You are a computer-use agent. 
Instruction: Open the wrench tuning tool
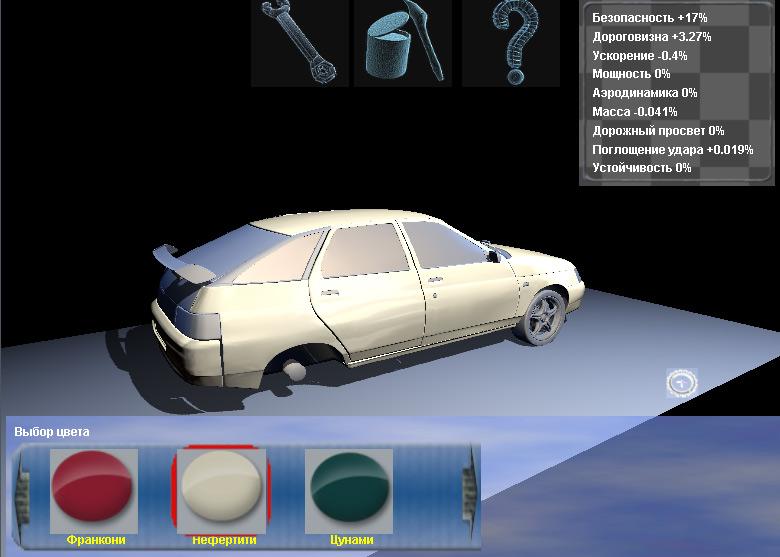(299, 42)
